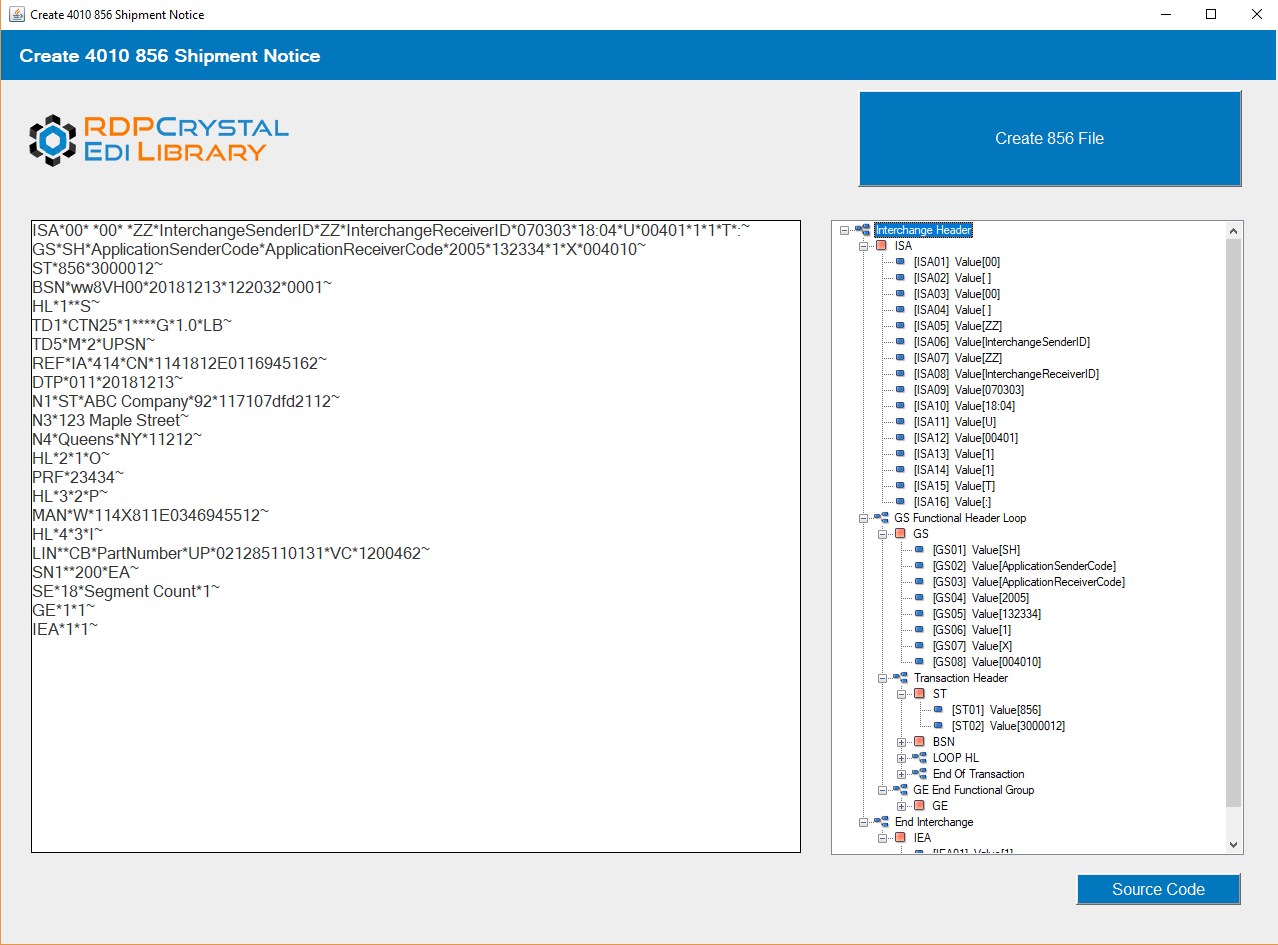Click the [GS01] element blue icon
The image size is (1278, 945).
(919, 550)
